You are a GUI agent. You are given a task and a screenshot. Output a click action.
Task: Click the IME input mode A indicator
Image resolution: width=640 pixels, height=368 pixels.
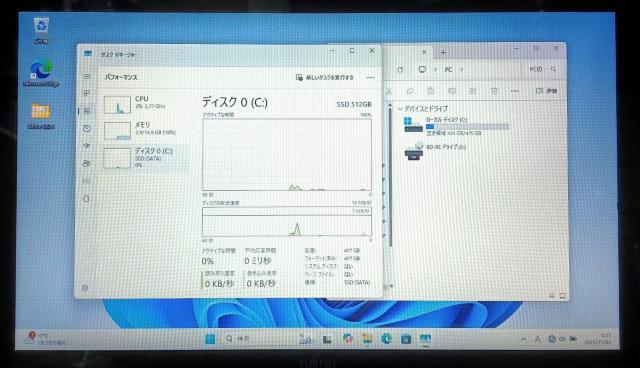(x=538, y=339)
